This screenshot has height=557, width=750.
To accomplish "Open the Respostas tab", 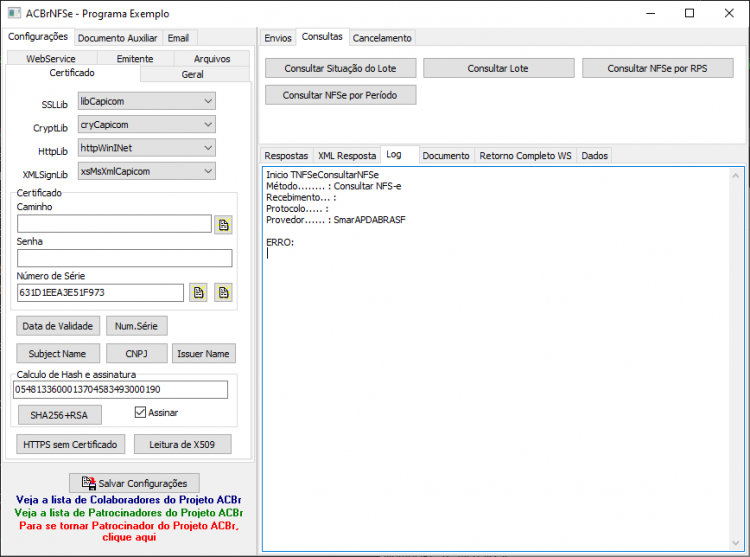I will (286, 156).
